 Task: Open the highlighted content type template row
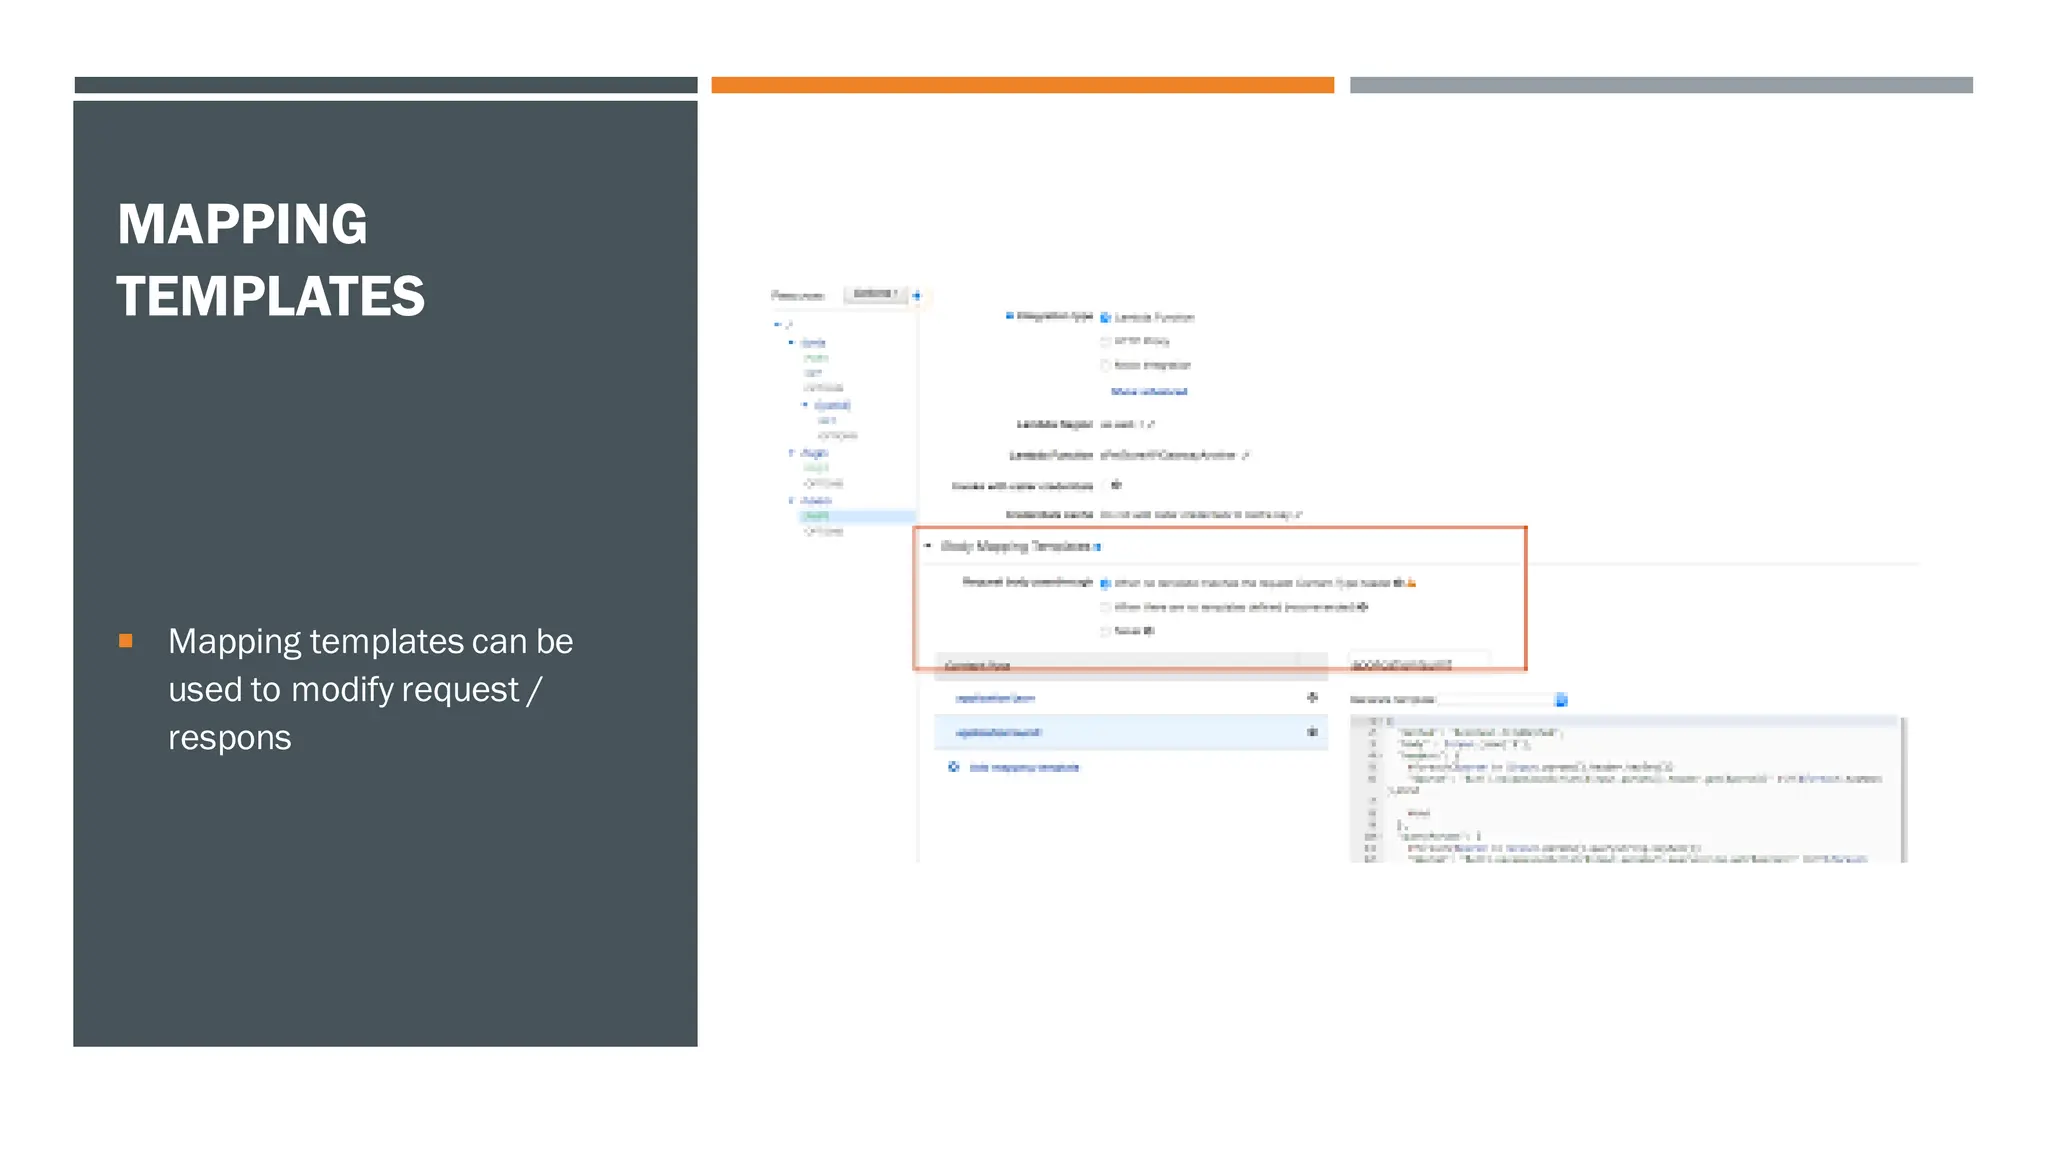(1131, 732)
